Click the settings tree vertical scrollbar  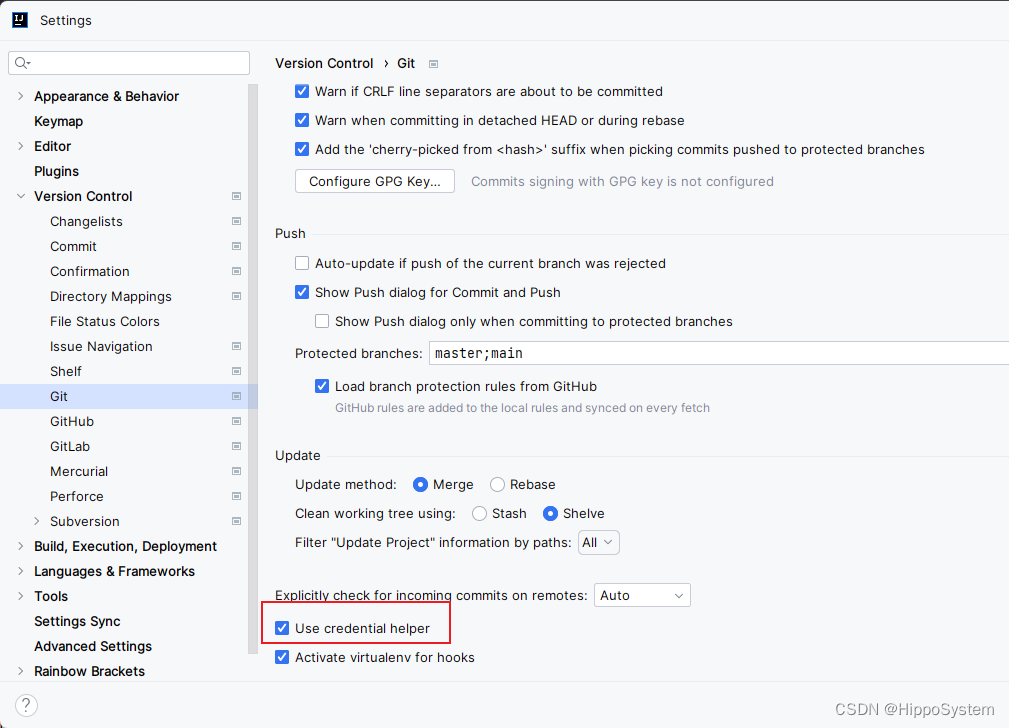coord(253,369)
